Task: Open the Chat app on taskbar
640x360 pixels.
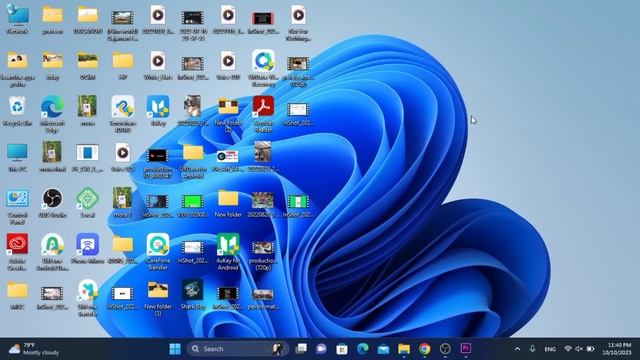Action: 322,349
